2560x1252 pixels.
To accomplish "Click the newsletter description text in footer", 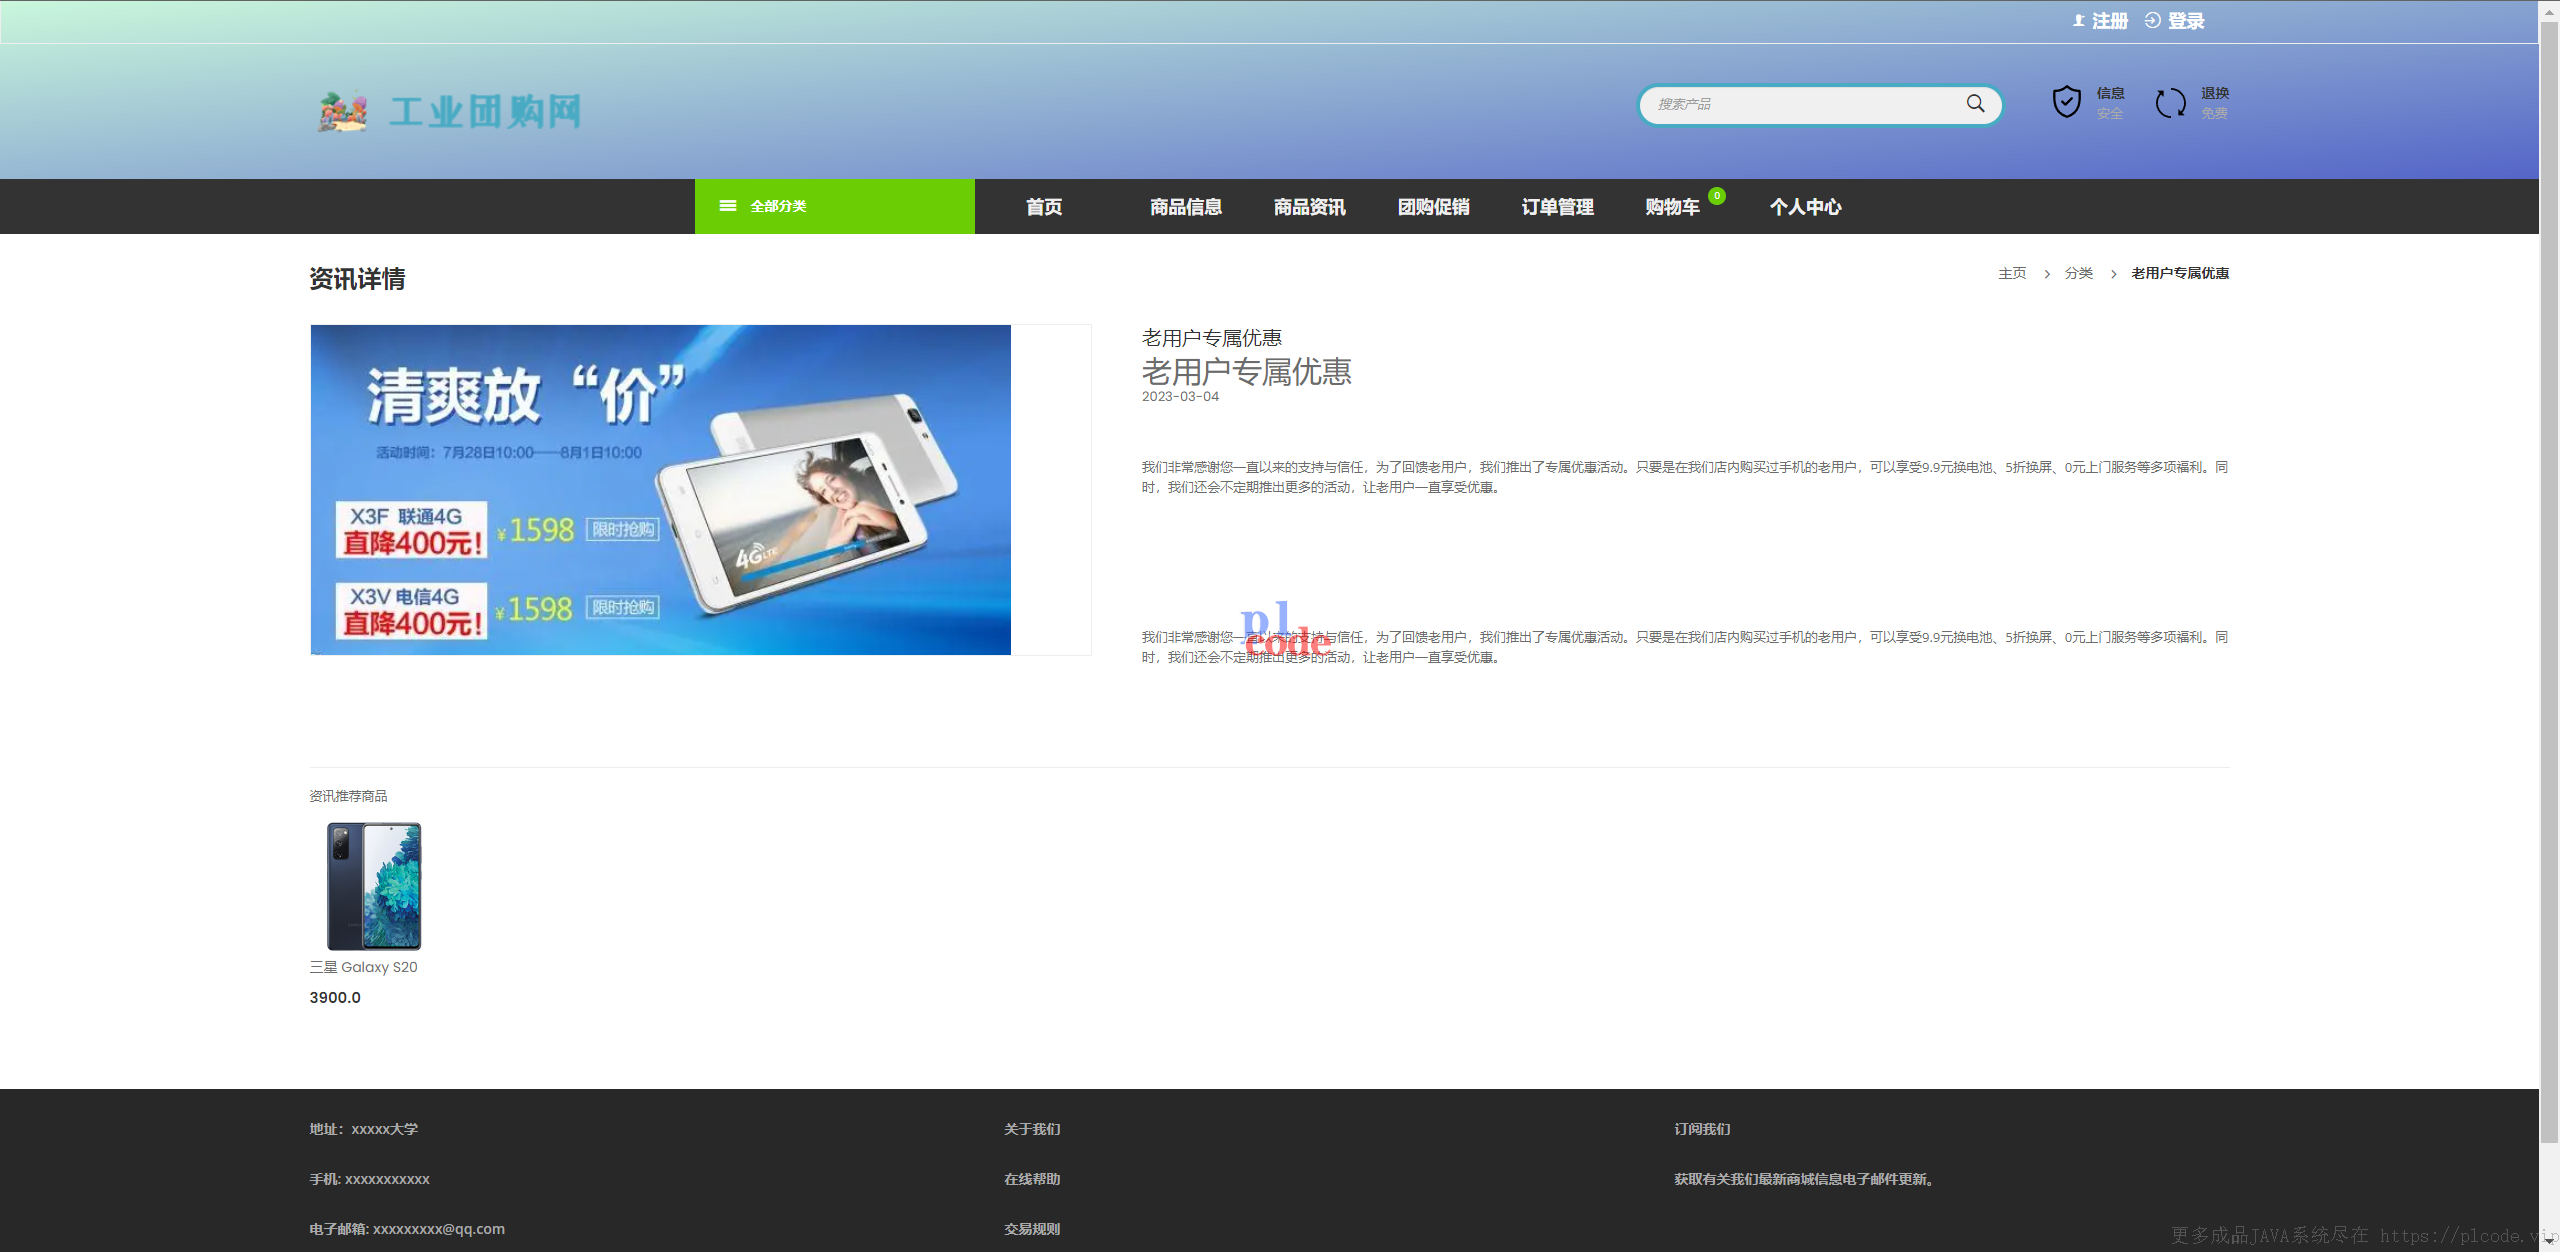I will [x=1805, y=1179].
